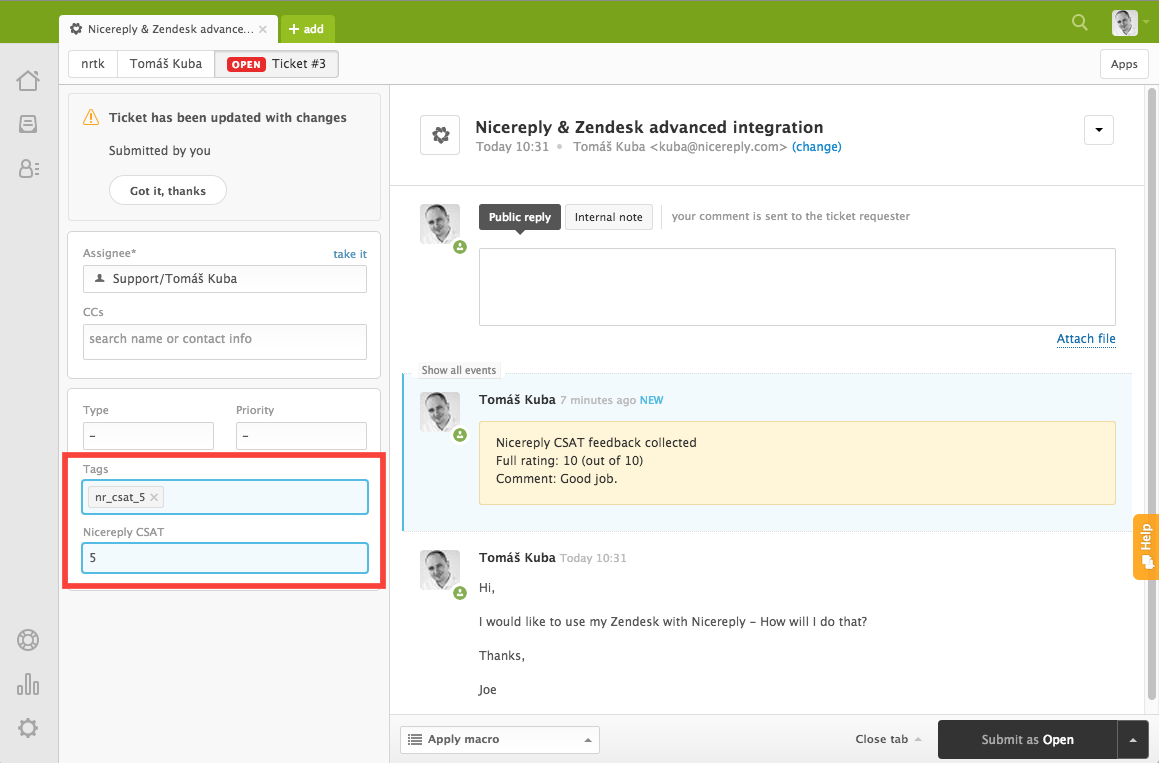Expand the Apply macro dropdown
Screen dimensions: 1159x763
[x=500, y=739]
